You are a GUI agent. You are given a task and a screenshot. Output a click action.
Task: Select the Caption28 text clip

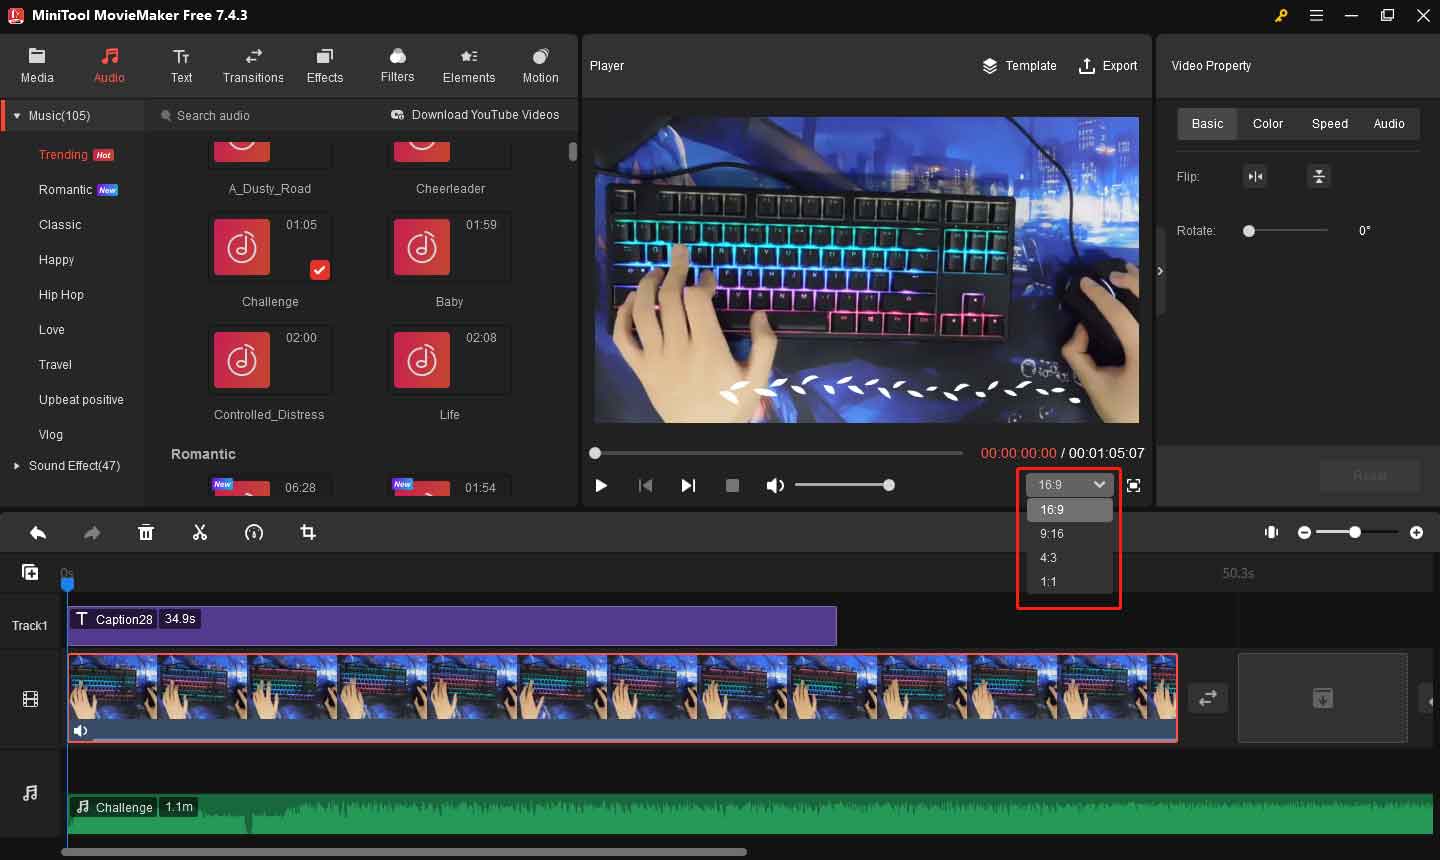pyautogui.click(x=452, y=626)
